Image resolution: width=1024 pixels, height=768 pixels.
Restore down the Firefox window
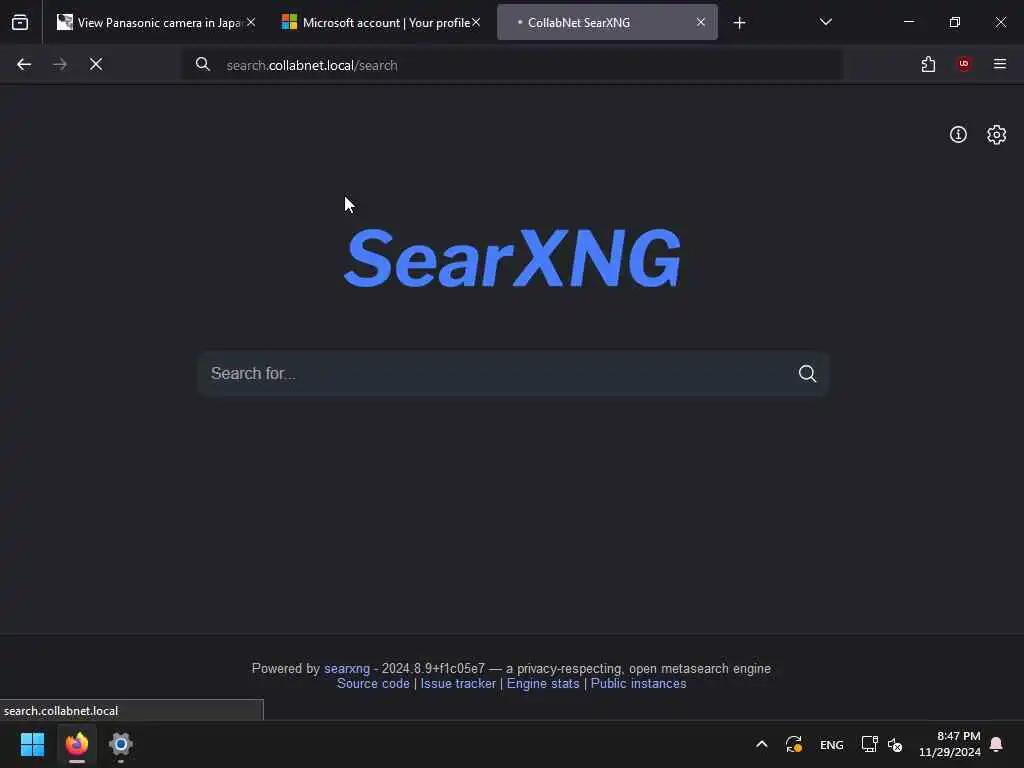[x=955, y=22]
